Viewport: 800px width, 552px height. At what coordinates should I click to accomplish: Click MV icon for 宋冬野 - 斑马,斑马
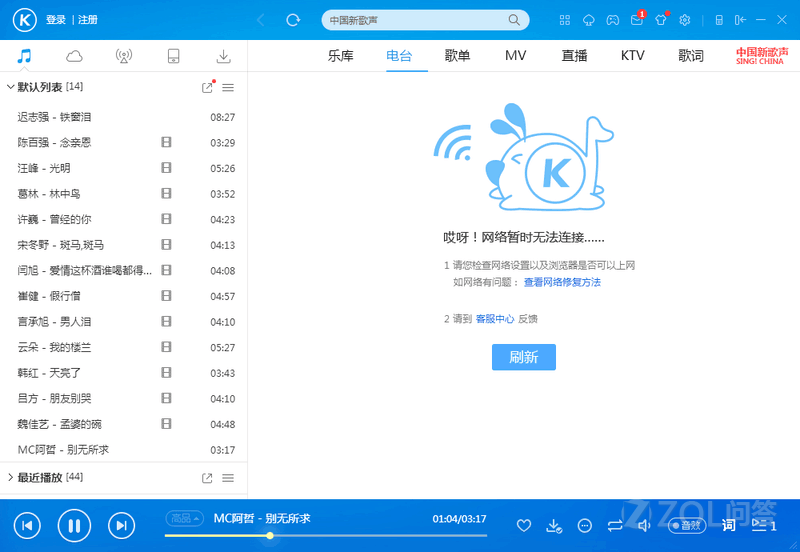[166, 245]
